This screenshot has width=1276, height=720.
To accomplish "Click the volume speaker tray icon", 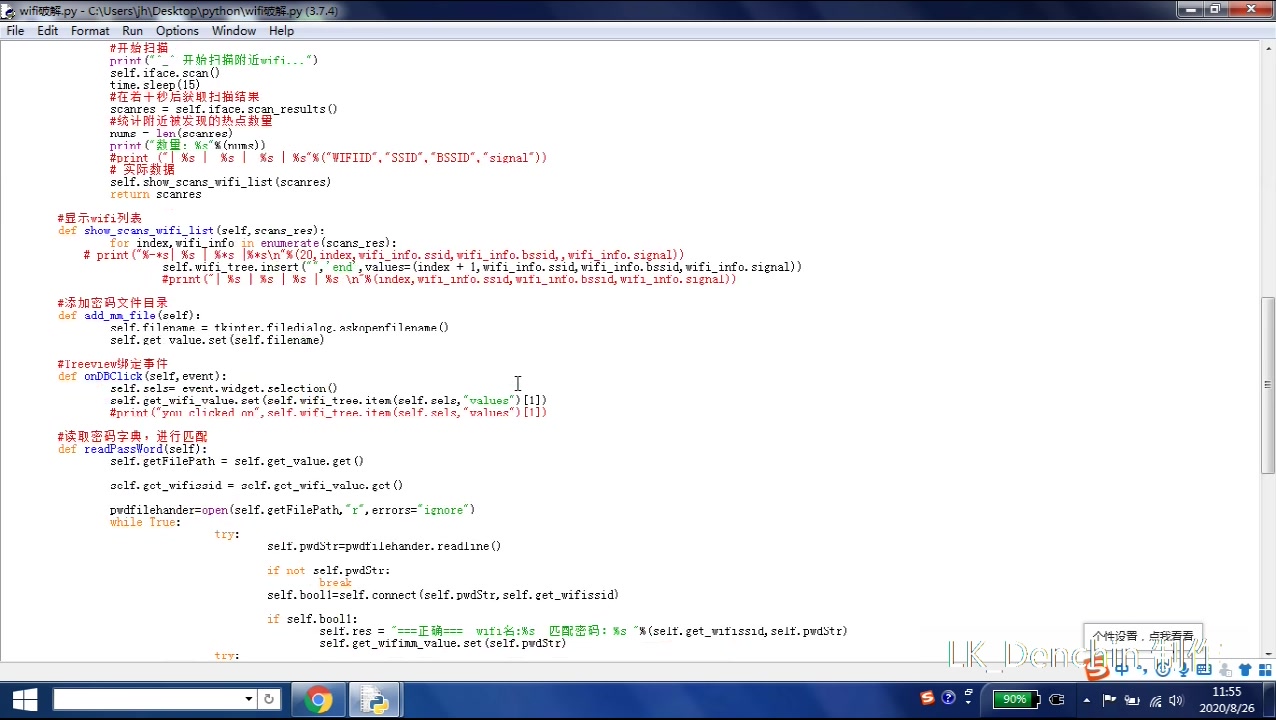I will tap(1176, 700).
